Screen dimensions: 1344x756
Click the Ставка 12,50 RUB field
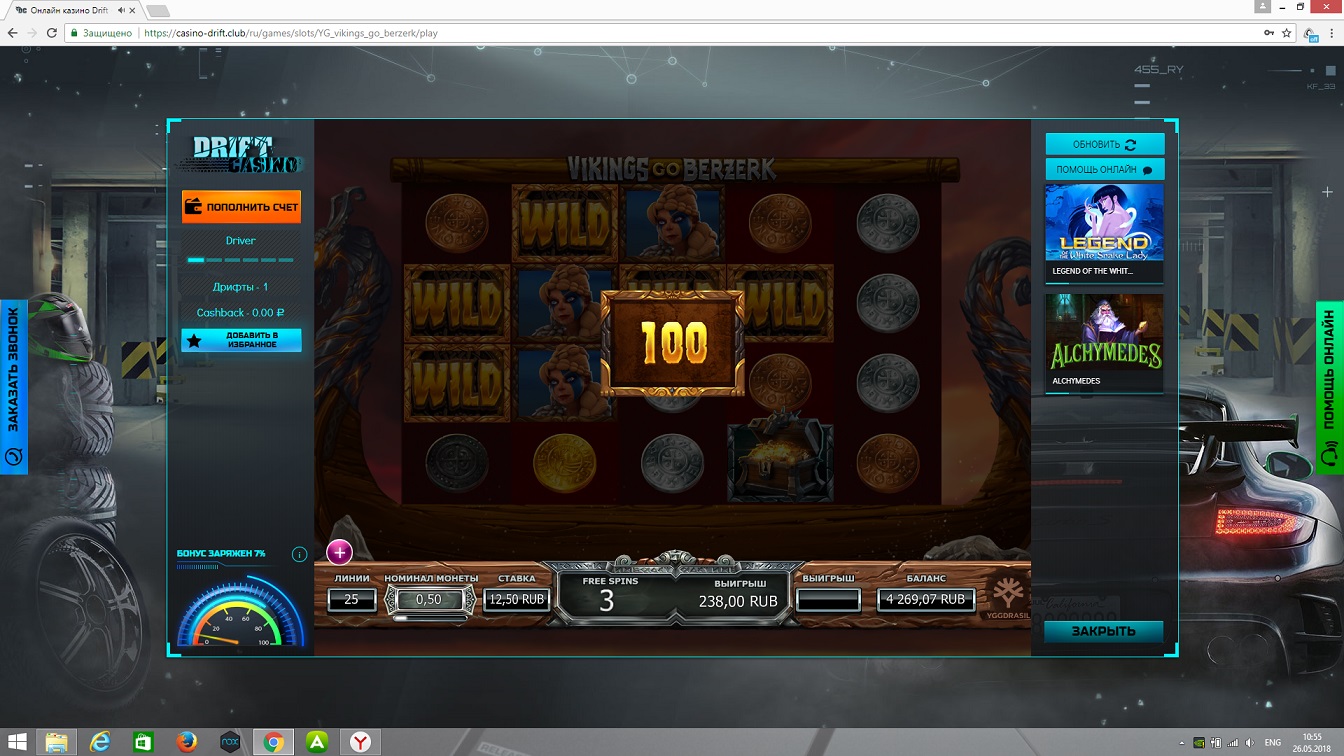pyautogui.click(x=517, y=600)
